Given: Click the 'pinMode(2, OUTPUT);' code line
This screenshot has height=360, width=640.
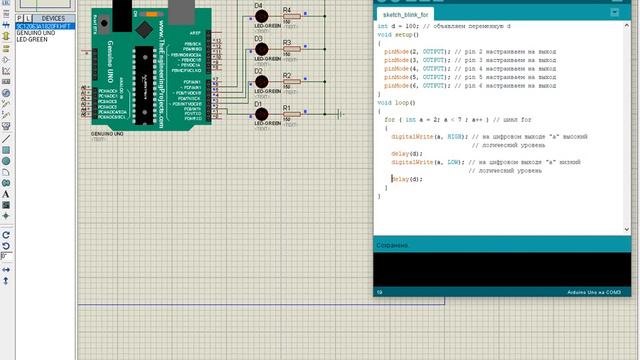Looking at the screenshot, I should pyautogui.click(x=470, y=52).
